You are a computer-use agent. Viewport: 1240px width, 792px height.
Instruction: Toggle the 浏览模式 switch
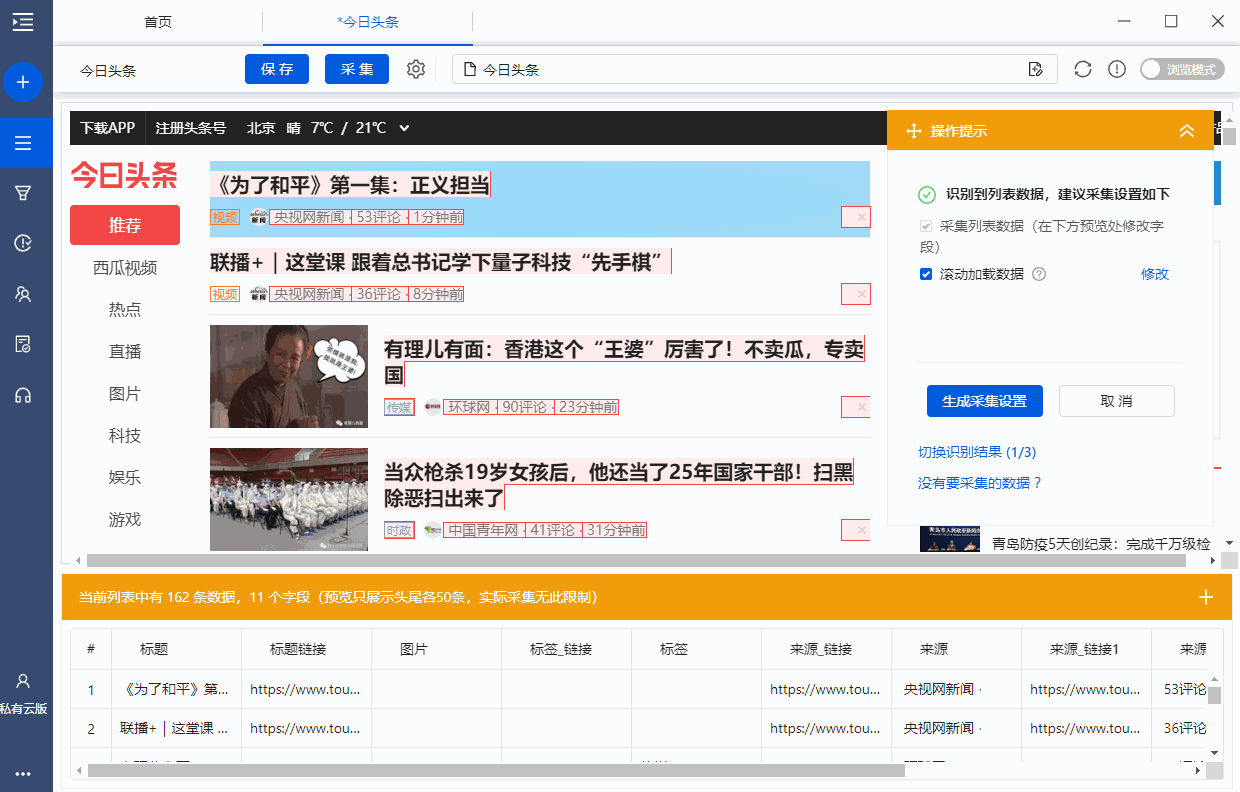click(x=1182, y=69)
